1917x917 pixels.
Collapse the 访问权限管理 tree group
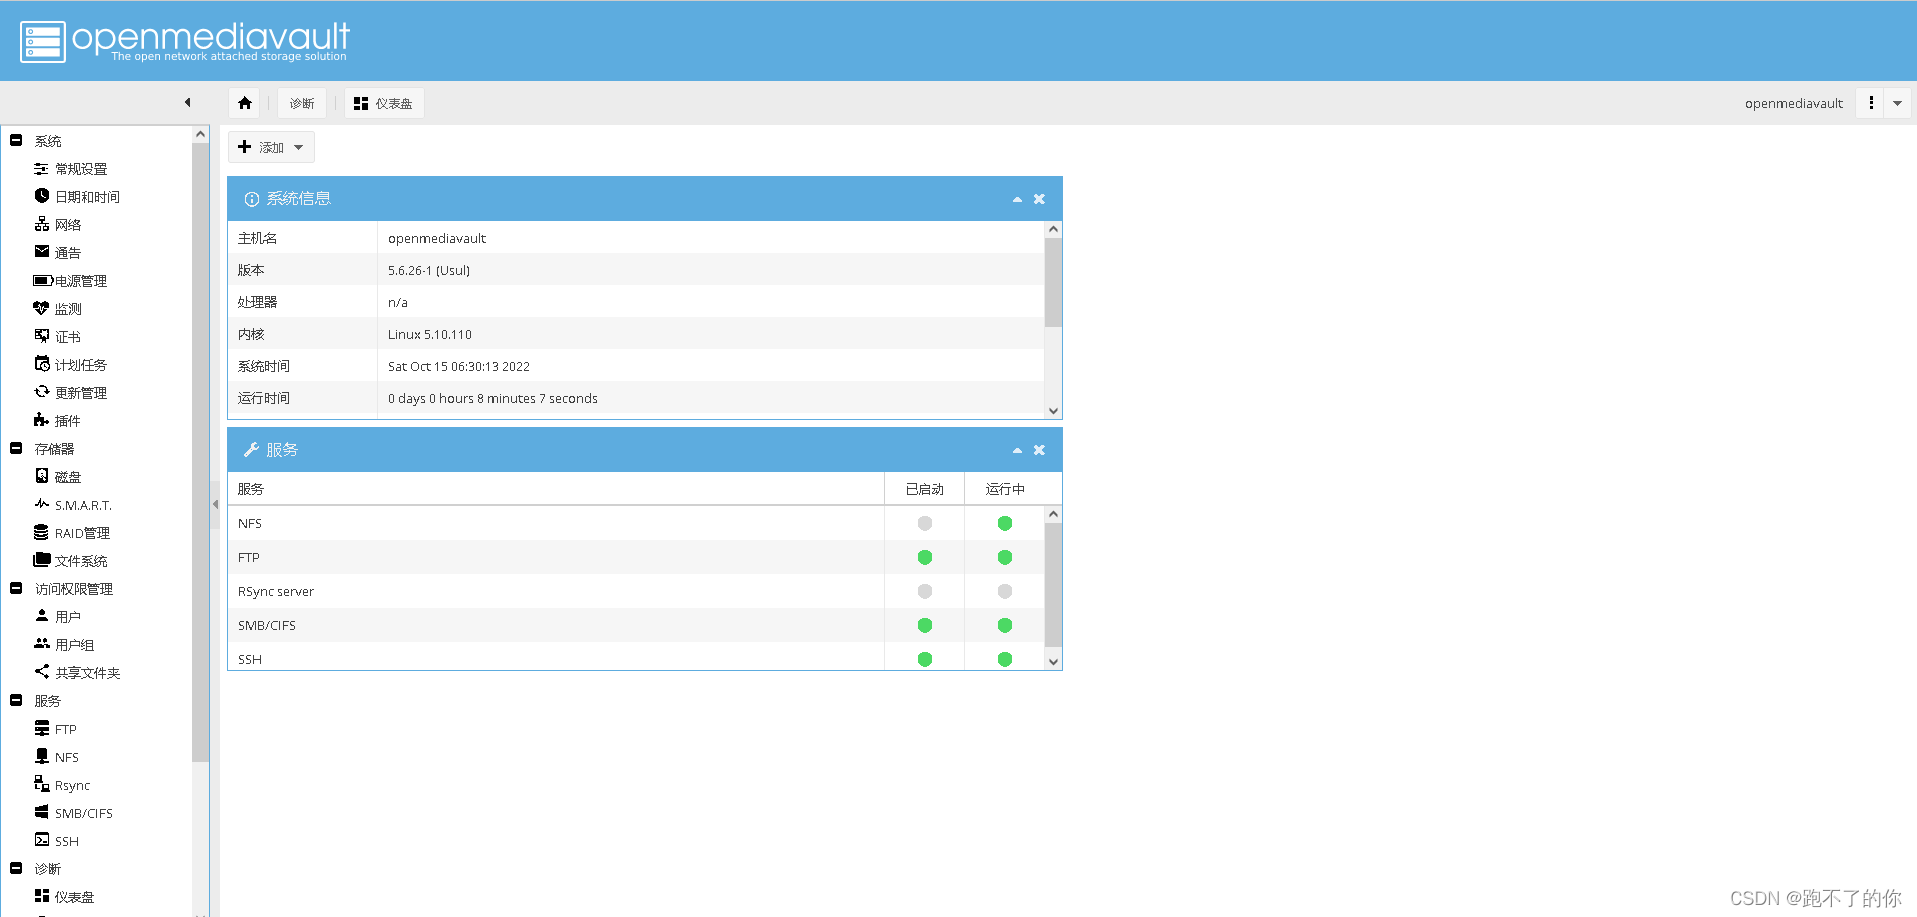point(16,589)
